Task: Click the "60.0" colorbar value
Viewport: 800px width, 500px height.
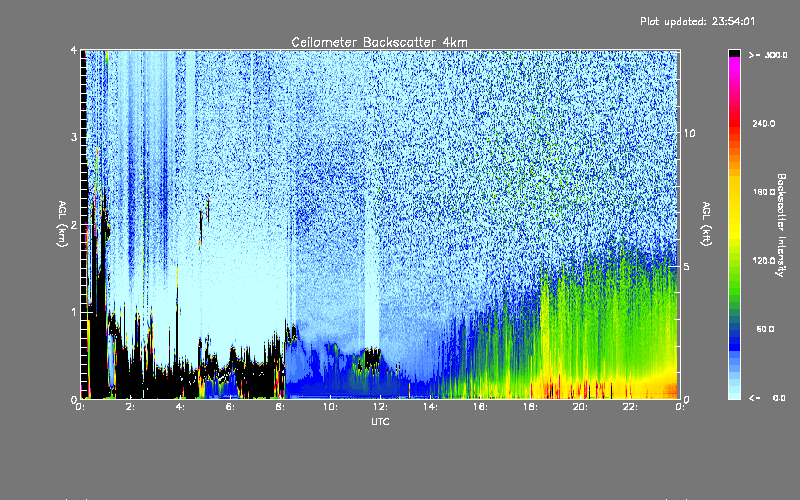Action: (x=765, y=329)
